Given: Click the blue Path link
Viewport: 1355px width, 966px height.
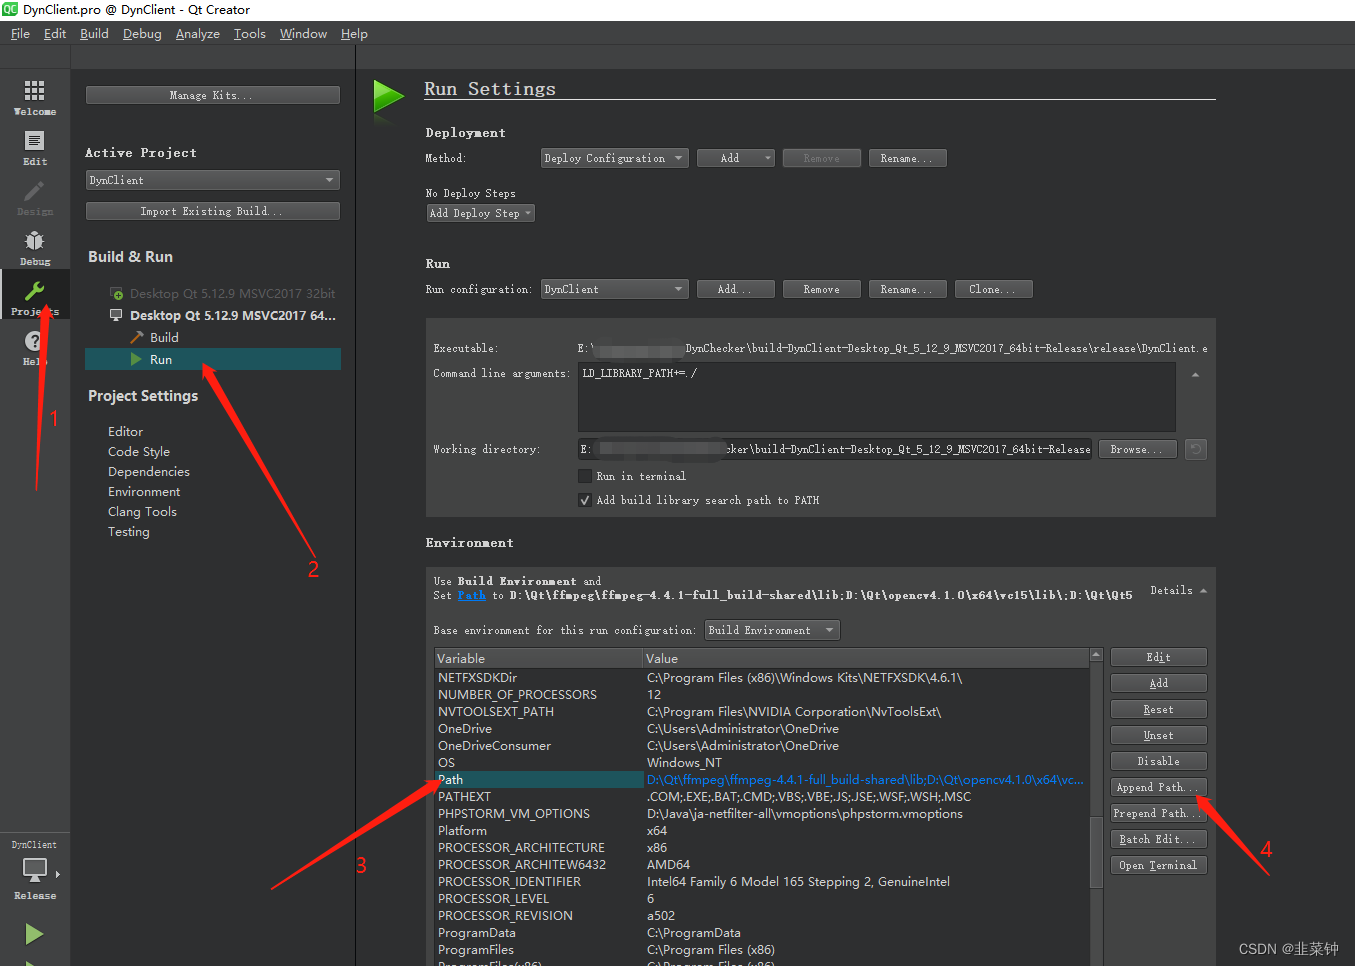Looking at the screenshot, I should click(x=472, y=595).
